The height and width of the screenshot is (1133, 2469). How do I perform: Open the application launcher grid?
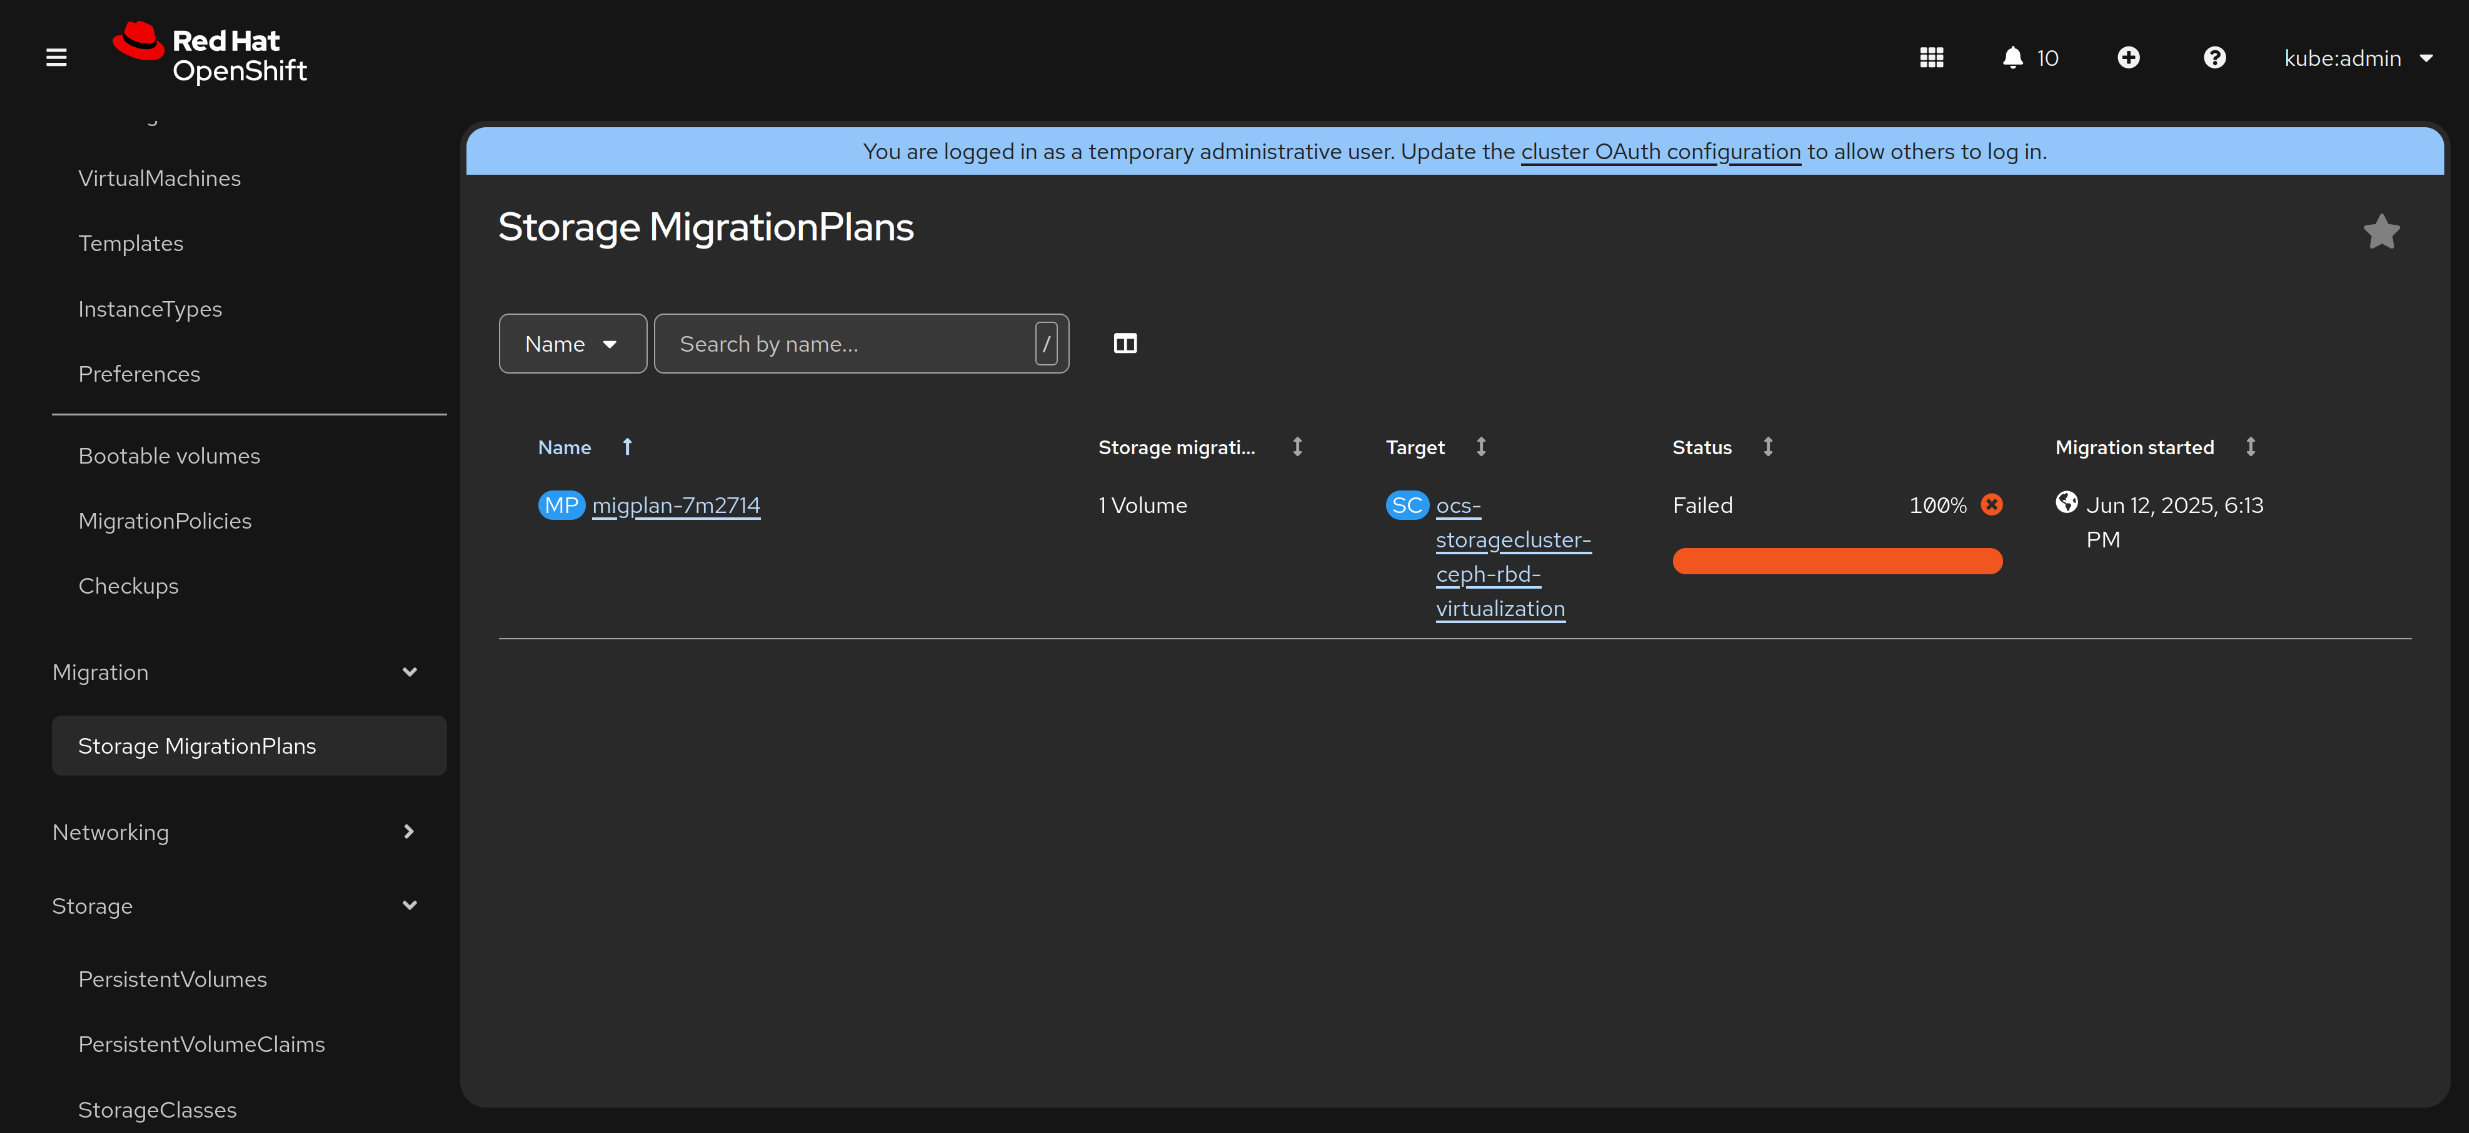click(x=1931, y=58)
